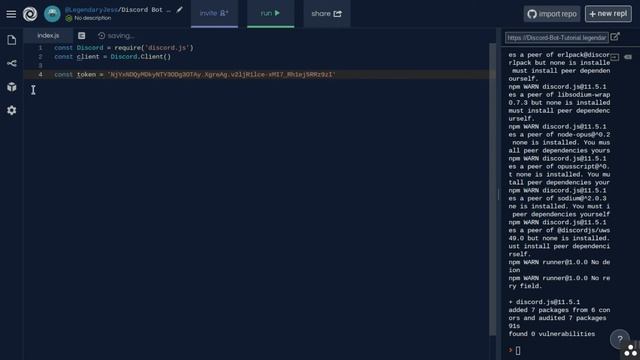Viewport: 640px width, 360px height.
Task: Click the Discord Bot repl title
Action: tap(146, 10)
